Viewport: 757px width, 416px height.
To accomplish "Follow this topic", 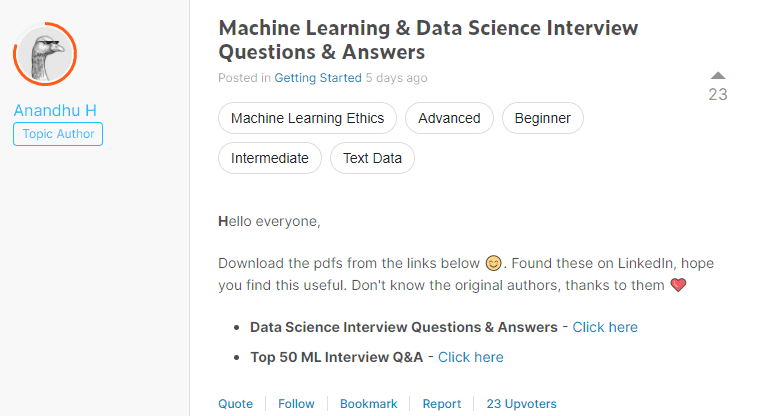I will (296, 404).
